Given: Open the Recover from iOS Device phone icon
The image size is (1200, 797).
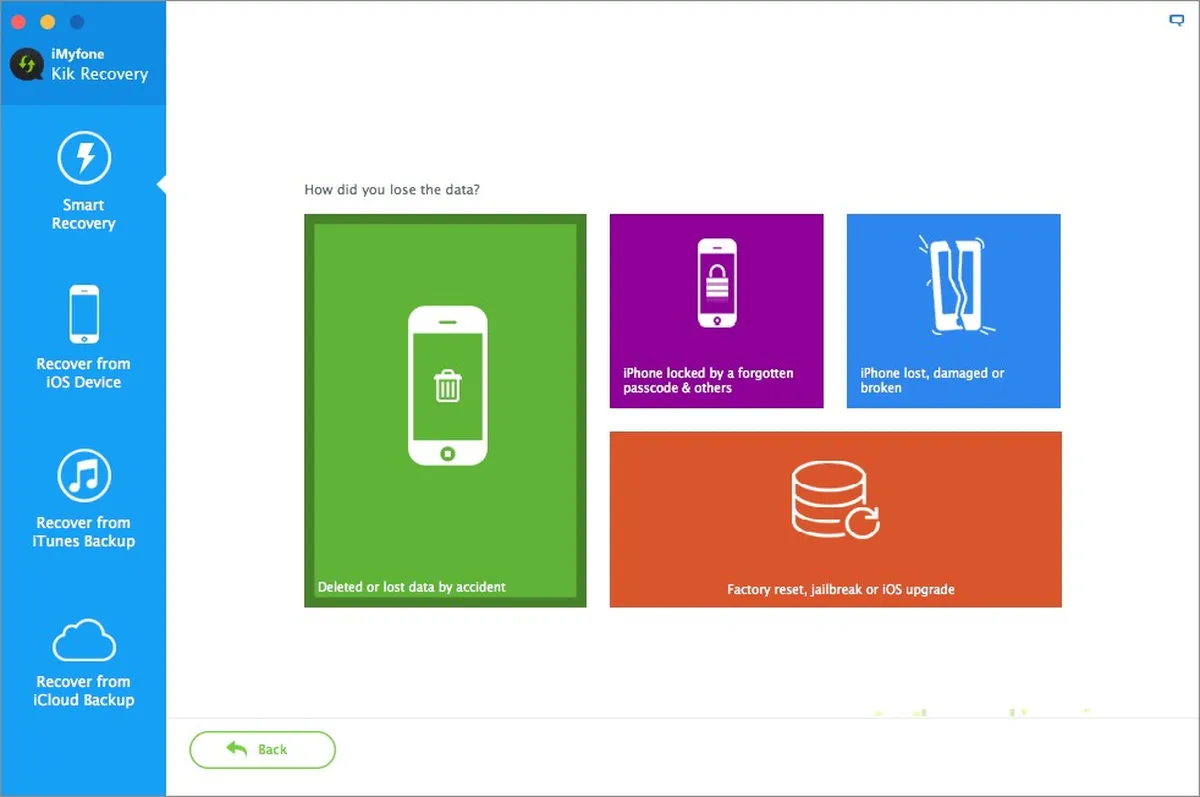Looking at the screenshot, I should click(84, 314).
